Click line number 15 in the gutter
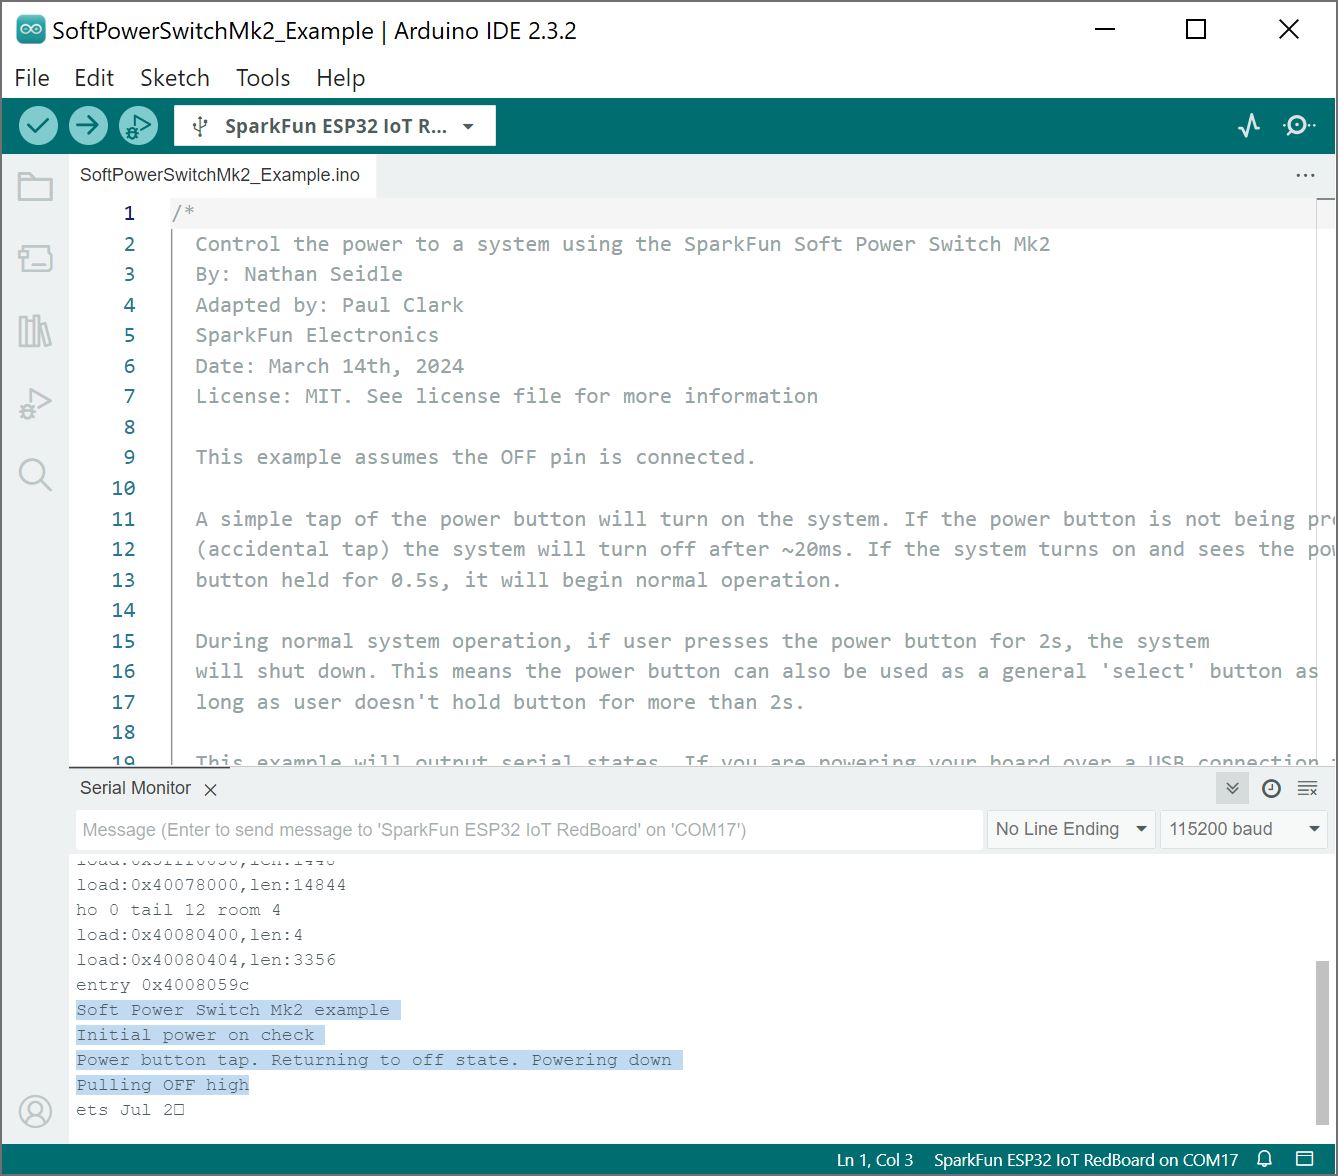This screenshot has height=1176, width=1338. pos(123,641)
